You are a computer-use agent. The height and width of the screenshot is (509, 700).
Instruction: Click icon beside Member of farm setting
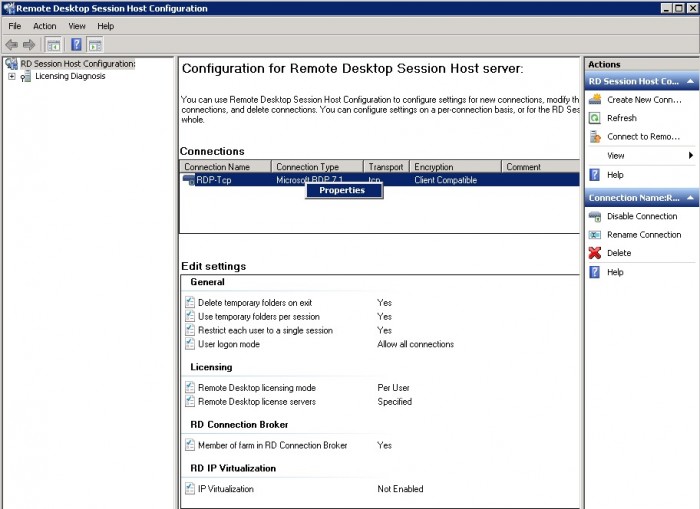coord(190,445)
